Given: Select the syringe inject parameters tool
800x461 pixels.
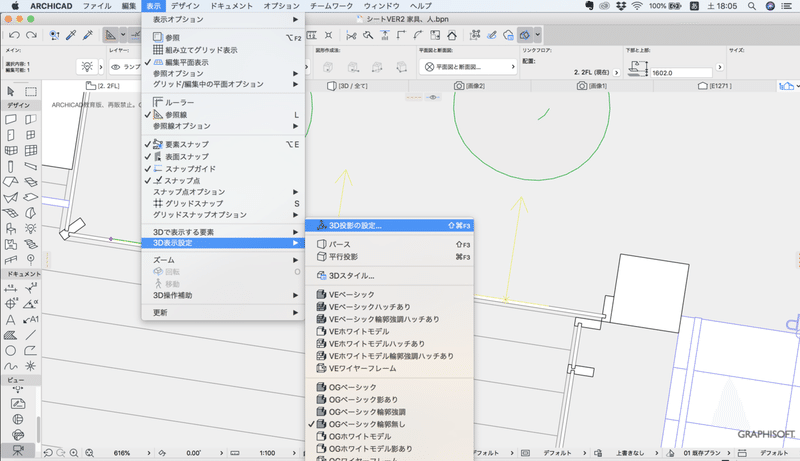Looking at the screenshot, I should click(x=88, y=35).
